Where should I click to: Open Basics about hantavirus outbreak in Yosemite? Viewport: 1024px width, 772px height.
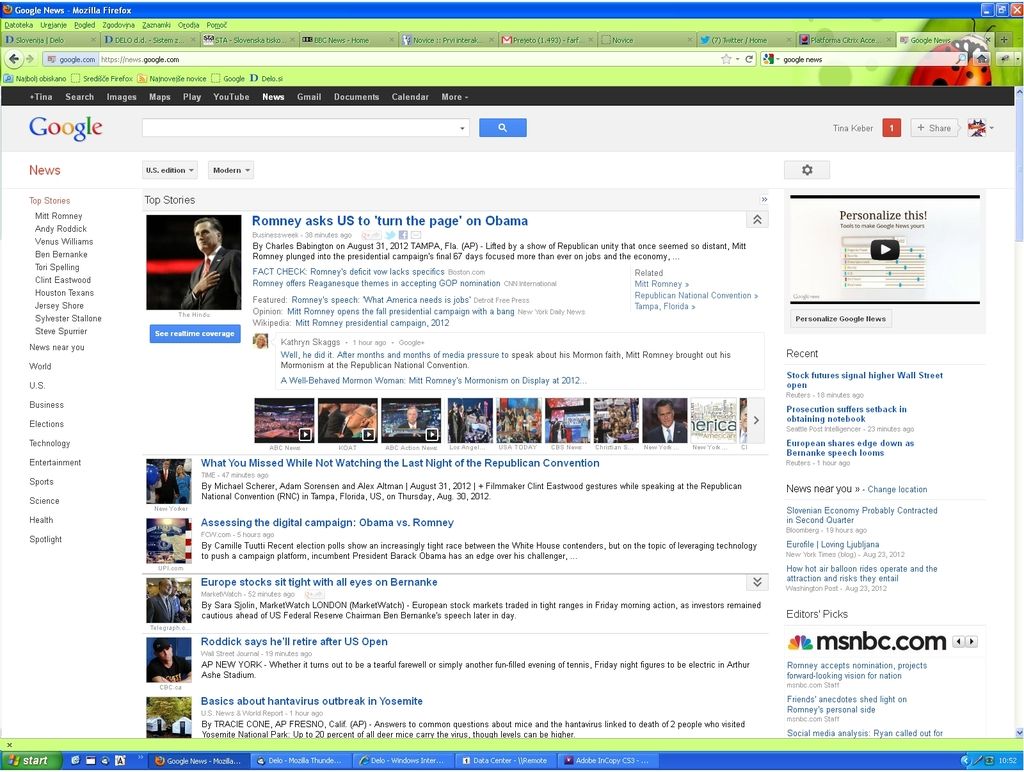click(x=312, y=701)
